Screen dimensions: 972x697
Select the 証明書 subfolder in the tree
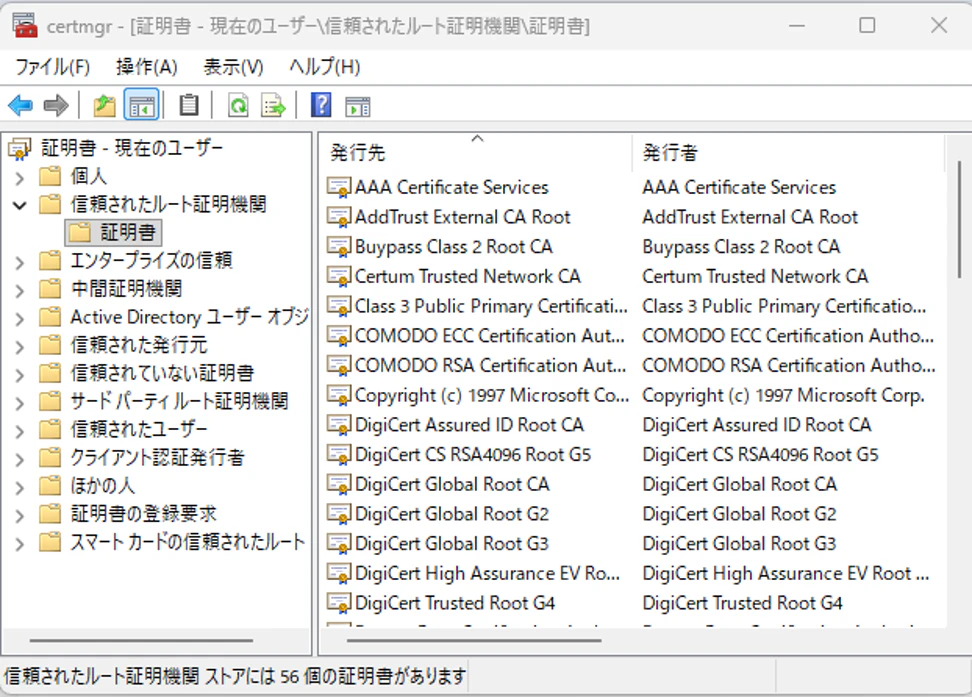114,233
